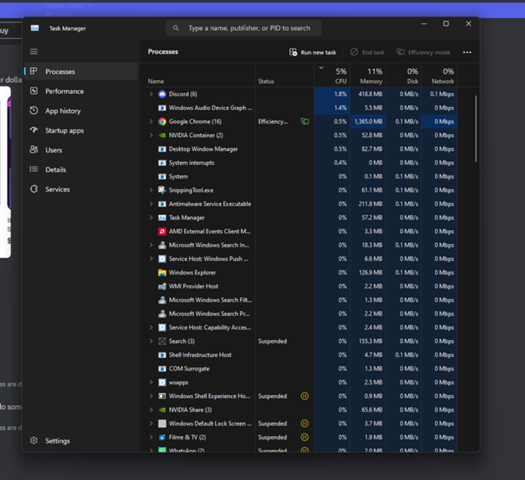Open the hamburger navigation menu
The image size is (525, 480).
[34, 52]
